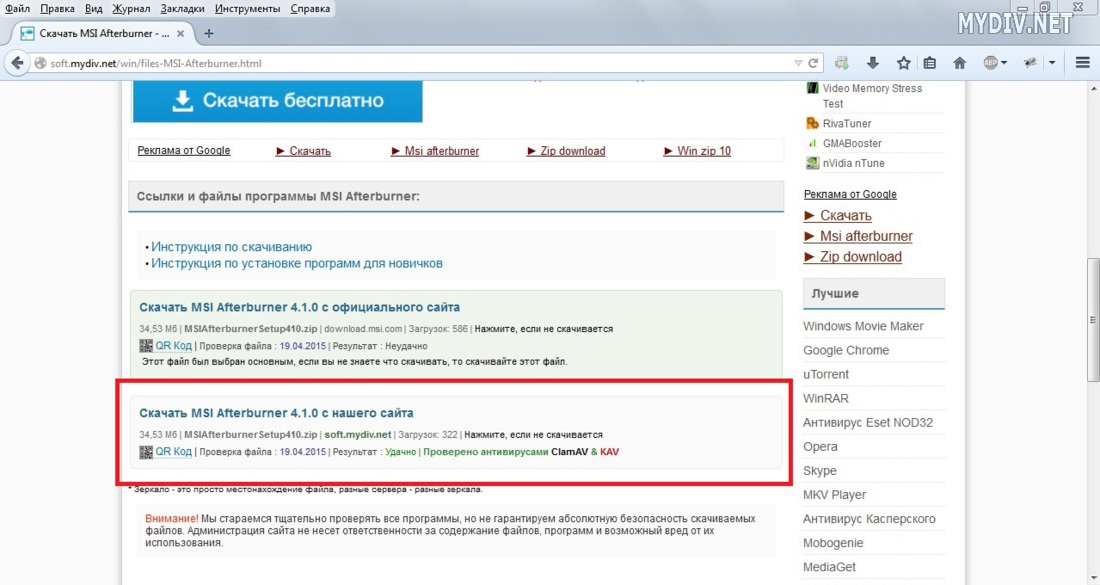This screenshot has height=585, width=1100.
Task: Click the RivaTuner icon in sidebar
Action: [812, 123]
